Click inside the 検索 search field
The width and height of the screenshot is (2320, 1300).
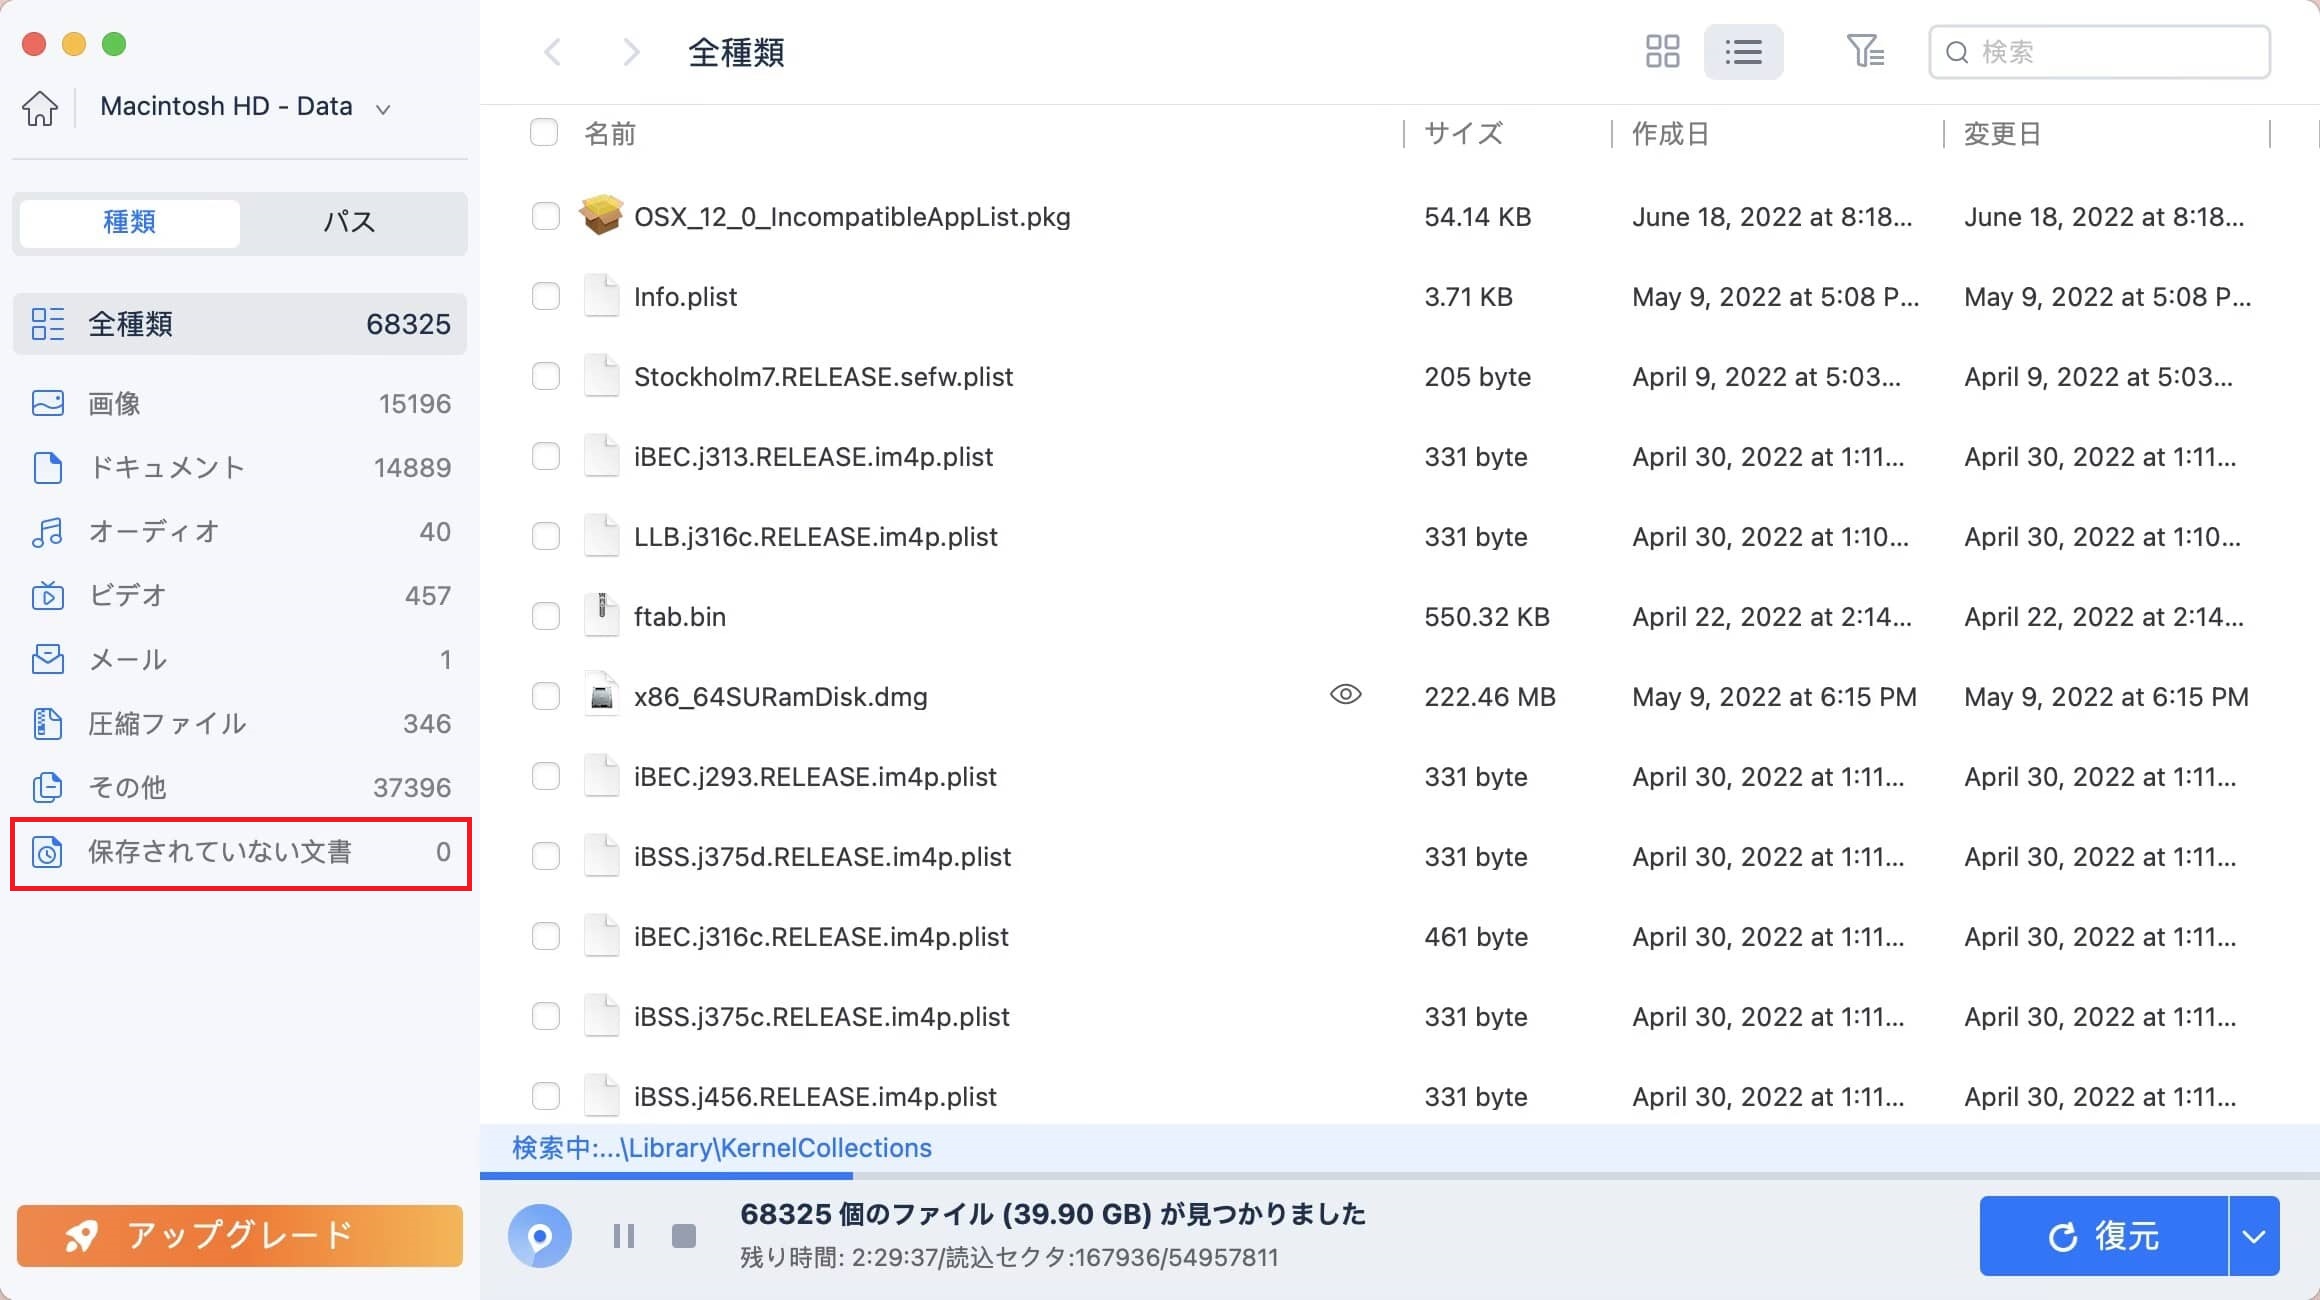tap(2100, 52)
